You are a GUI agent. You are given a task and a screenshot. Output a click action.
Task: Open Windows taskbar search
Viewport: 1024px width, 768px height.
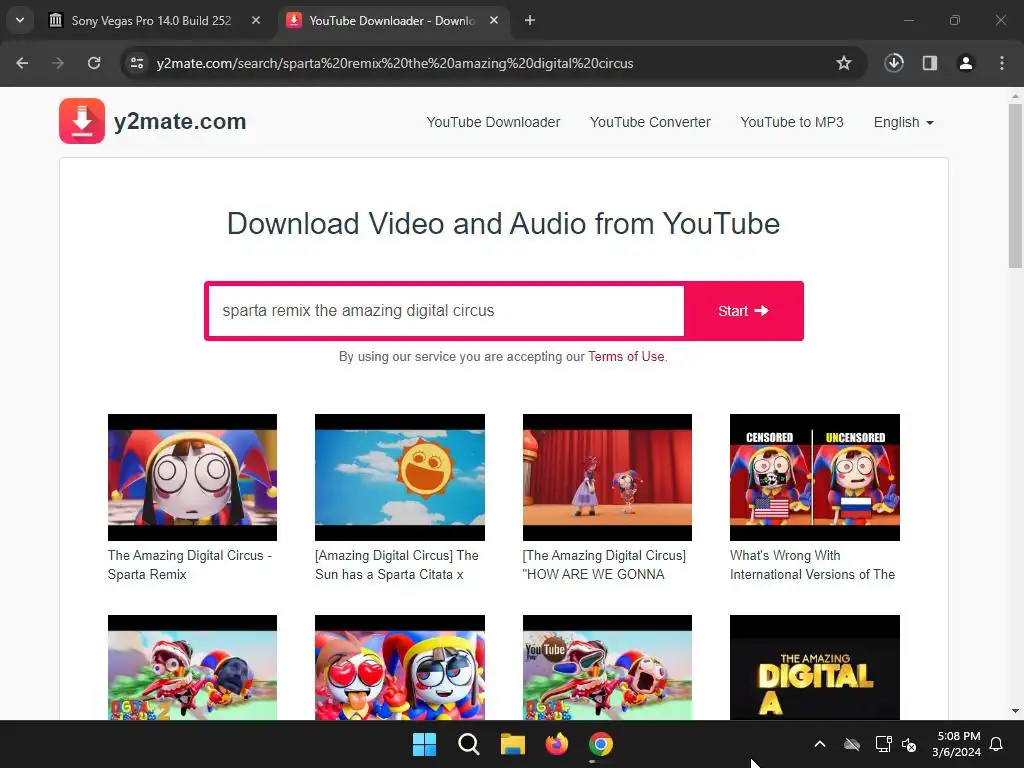pyautogui.click(x=468, y=744)
